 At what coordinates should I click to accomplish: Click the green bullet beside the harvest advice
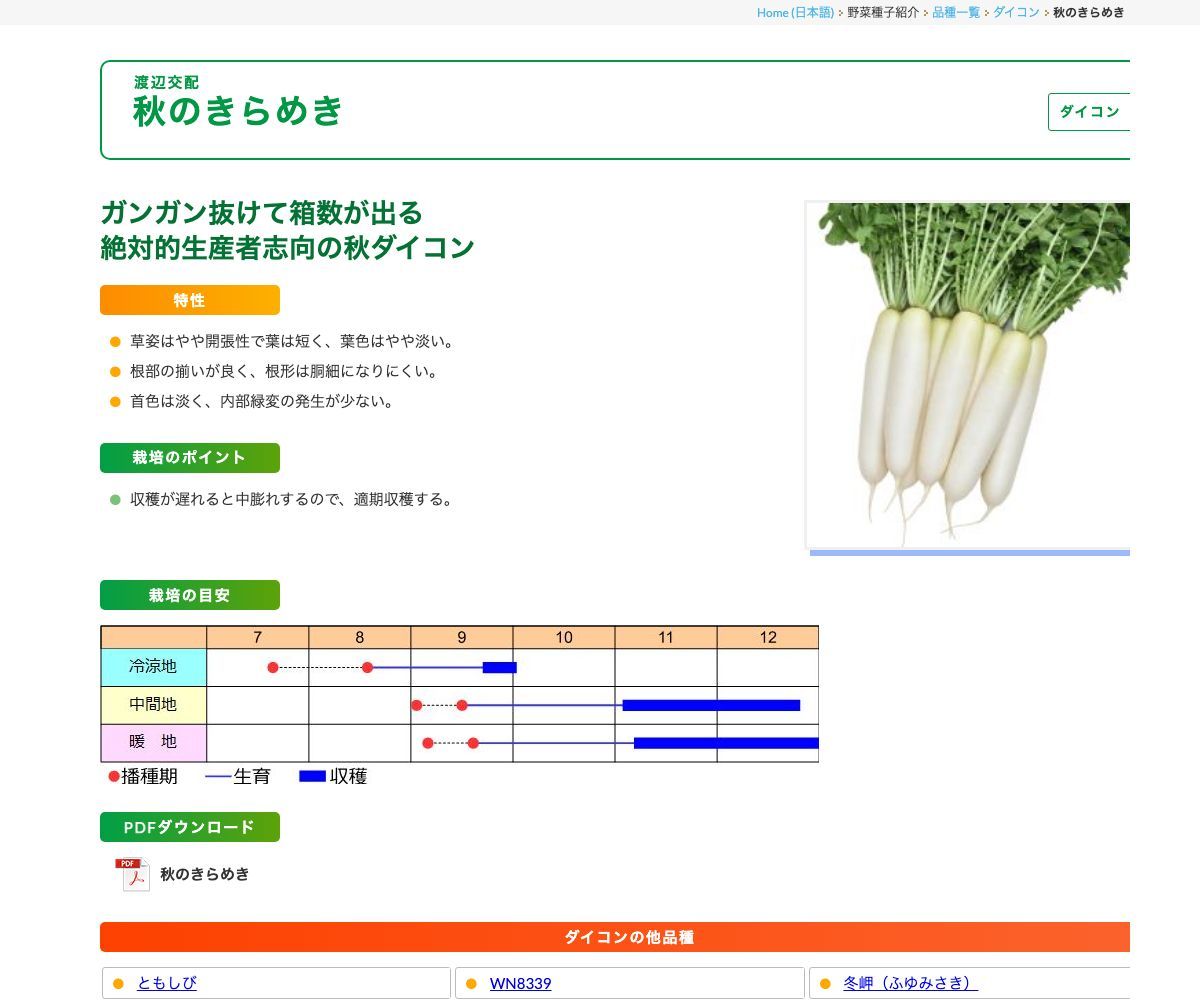pos(112,499)
